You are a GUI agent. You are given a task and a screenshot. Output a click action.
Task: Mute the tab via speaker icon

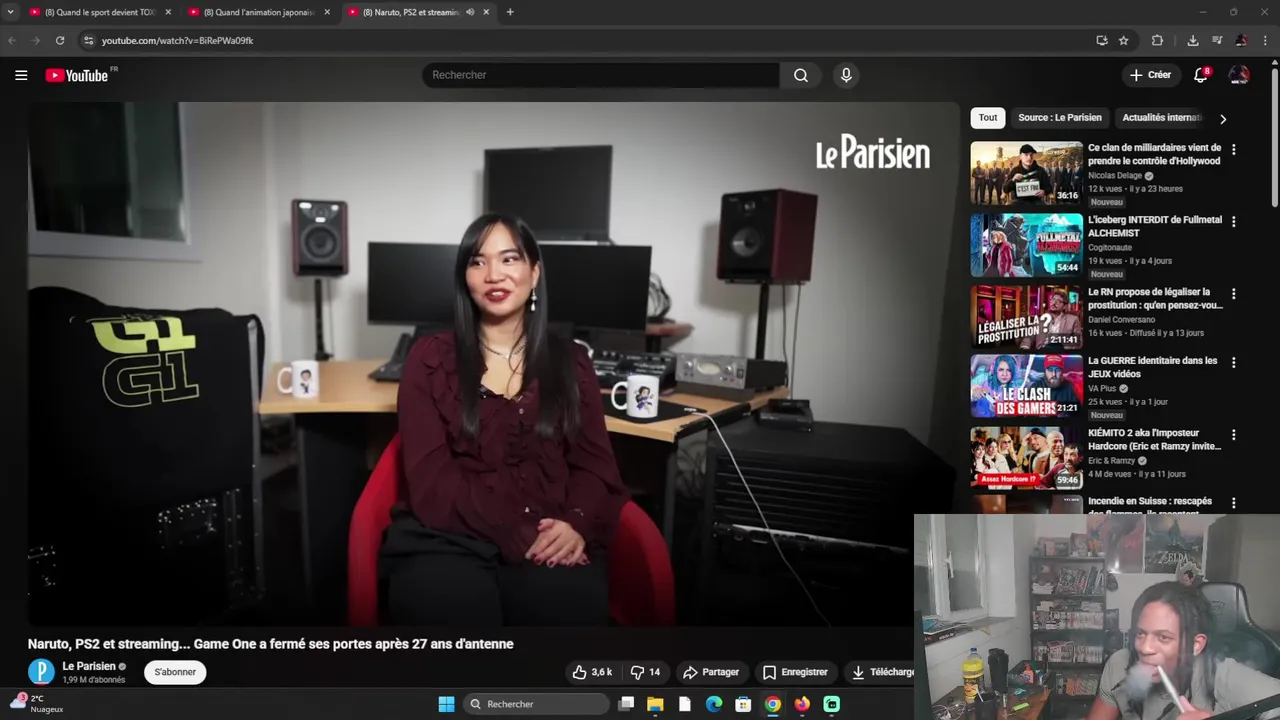click(469, 12)
